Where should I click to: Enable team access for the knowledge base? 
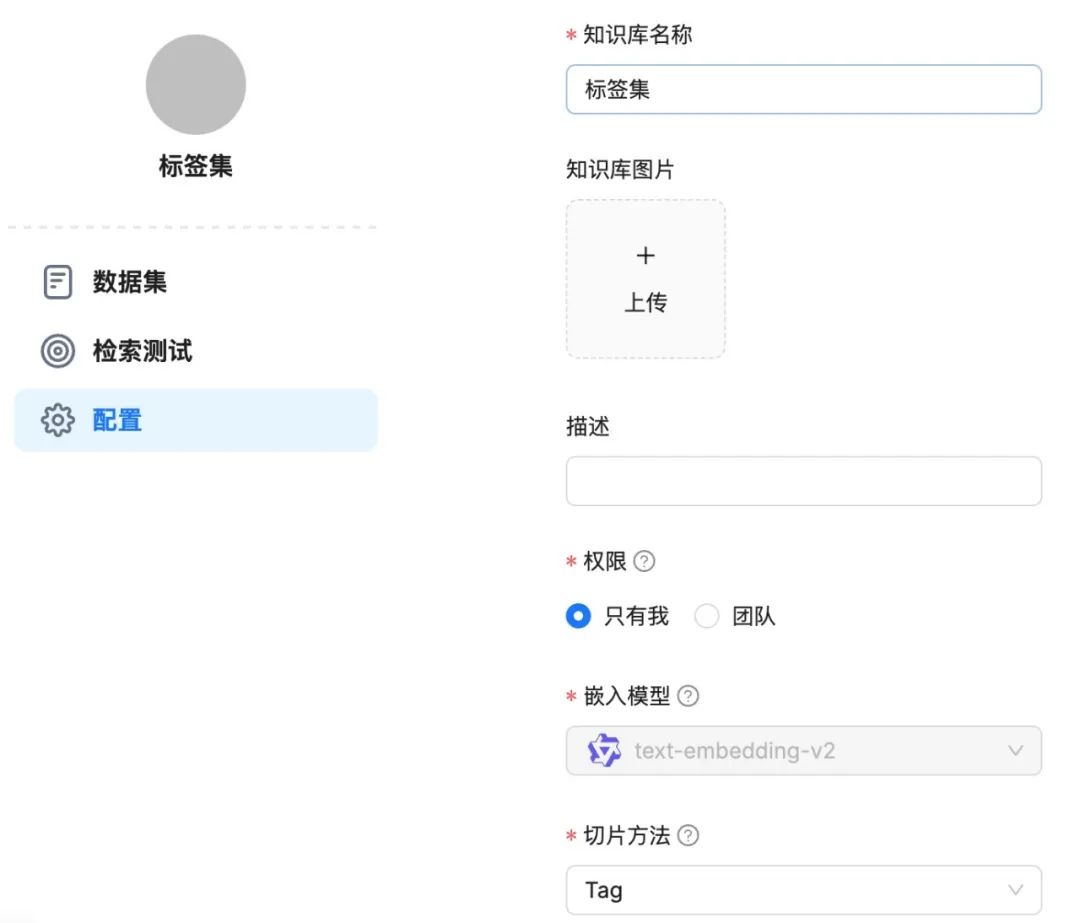pyautogui.click(x=707, y=616)
